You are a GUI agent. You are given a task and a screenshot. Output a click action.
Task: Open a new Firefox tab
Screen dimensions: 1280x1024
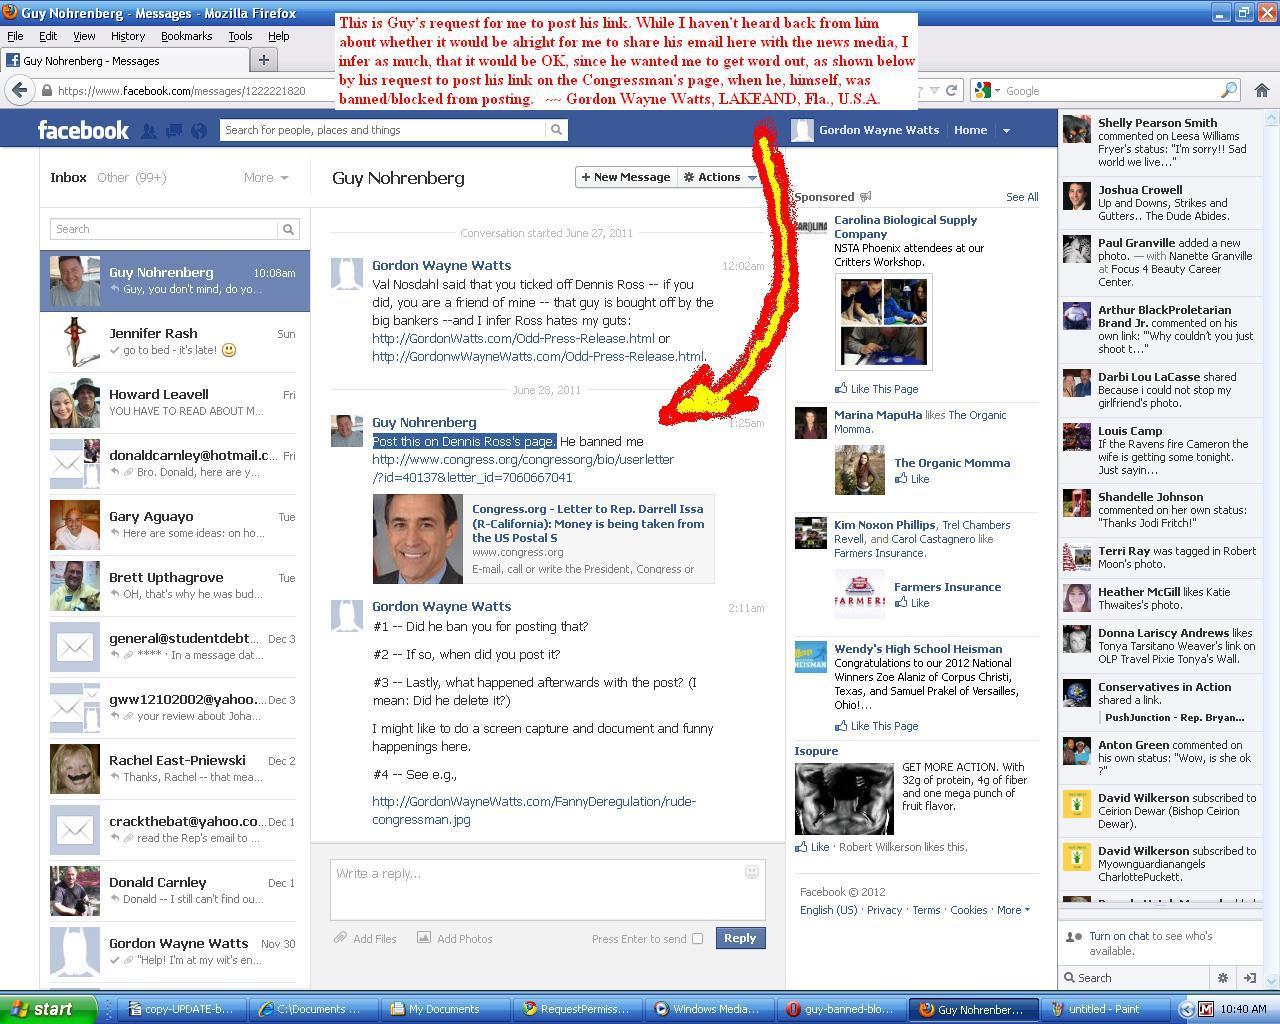click(x=263, y=60)
